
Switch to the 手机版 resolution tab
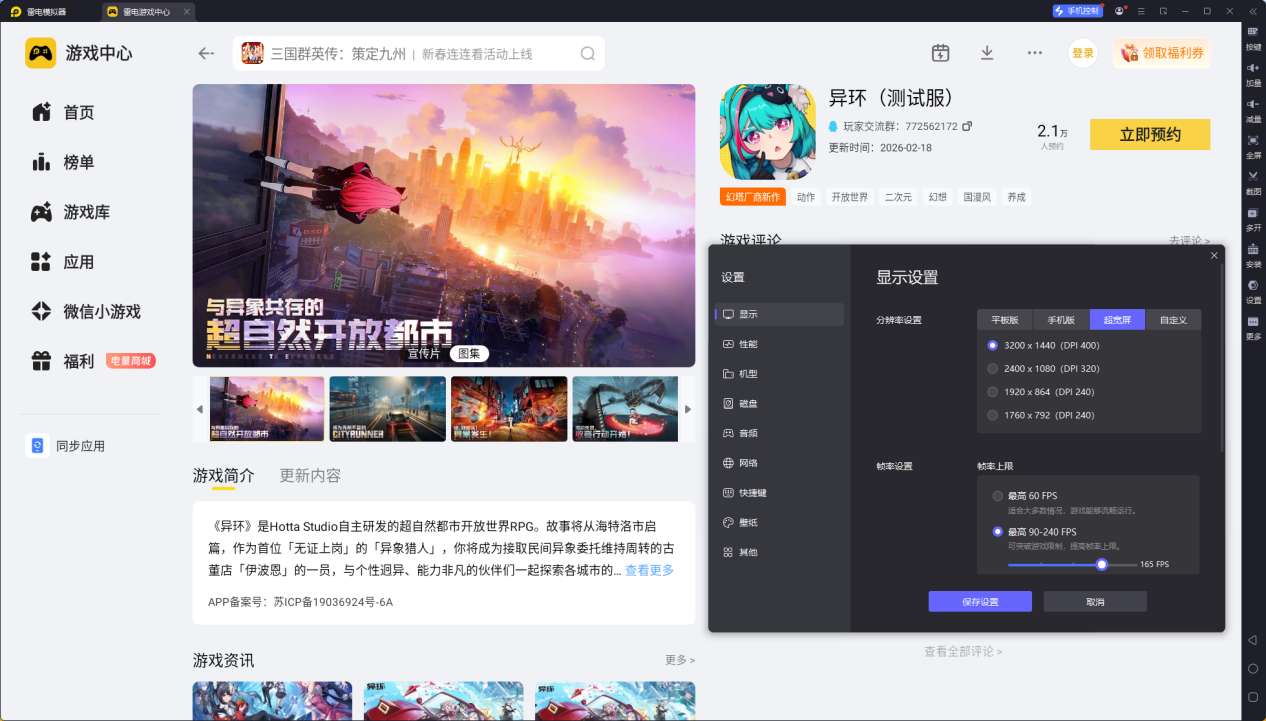point(1061,320)
